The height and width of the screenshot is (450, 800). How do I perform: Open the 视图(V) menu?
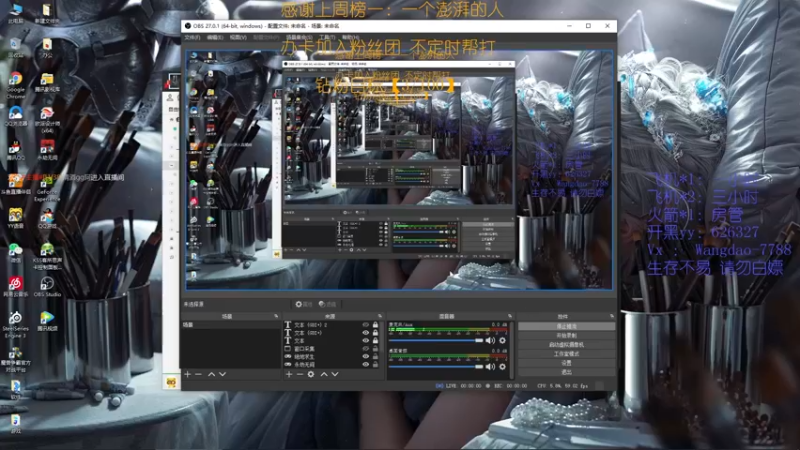(x=238, y=37)
